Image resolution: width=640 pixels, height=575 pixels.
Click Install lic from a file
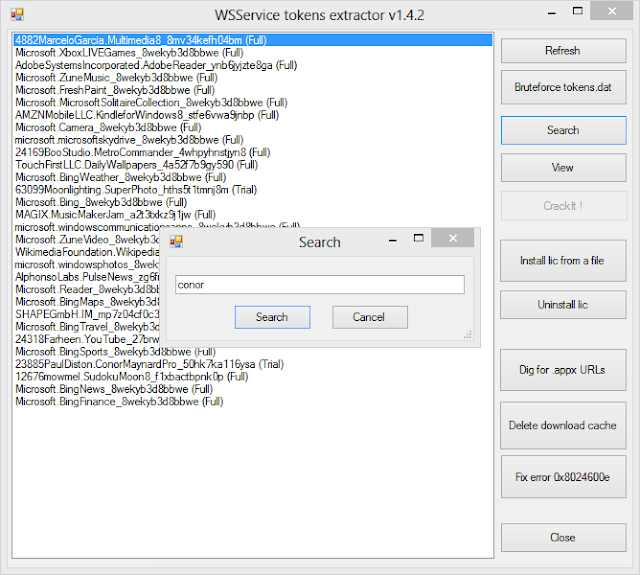(563, 261)
